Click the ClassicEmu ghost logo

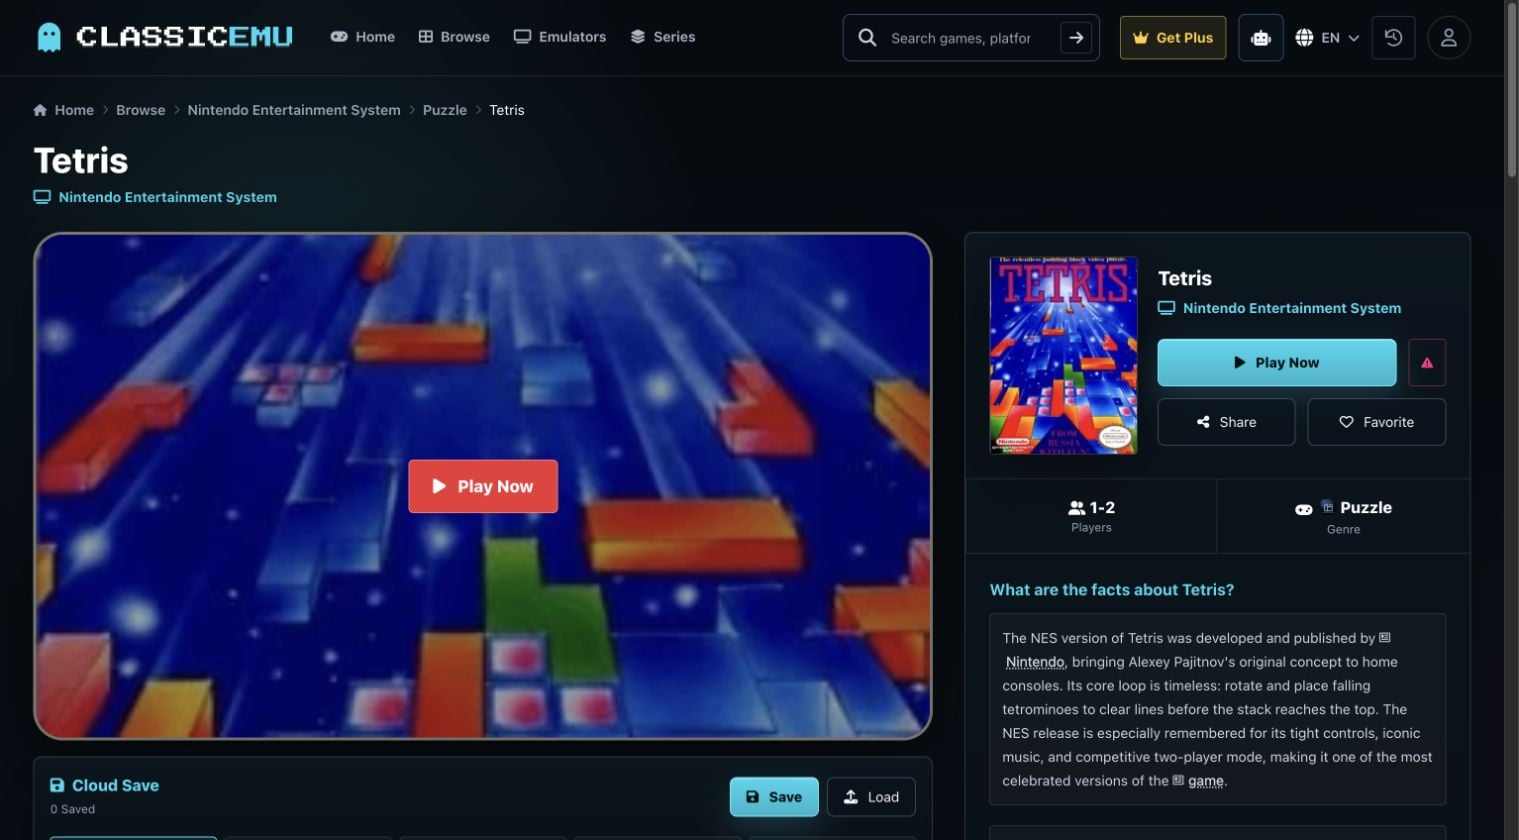point(48,37)
